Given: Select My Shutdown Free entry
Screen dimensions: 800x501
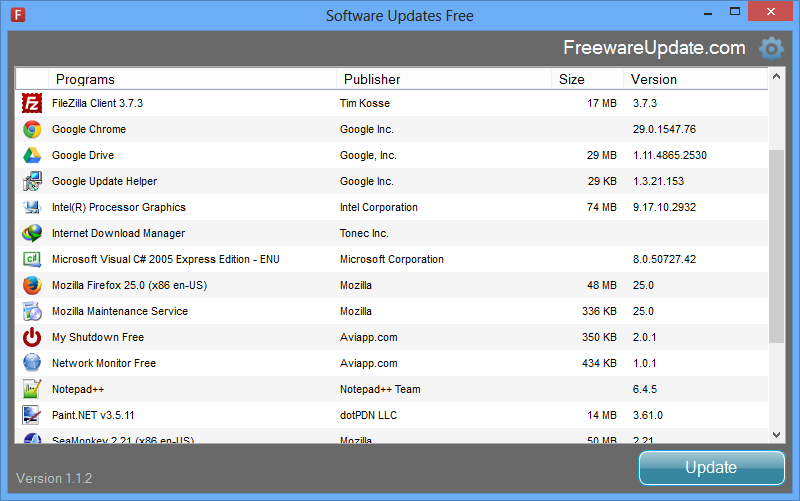Looking at the screenshot, I should (98, 337).
